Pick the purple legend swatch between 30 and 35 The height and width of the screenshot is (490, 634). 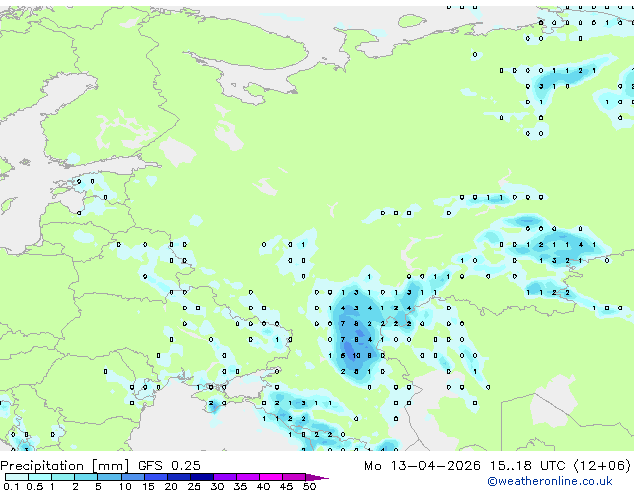click(x=225, y=477)
